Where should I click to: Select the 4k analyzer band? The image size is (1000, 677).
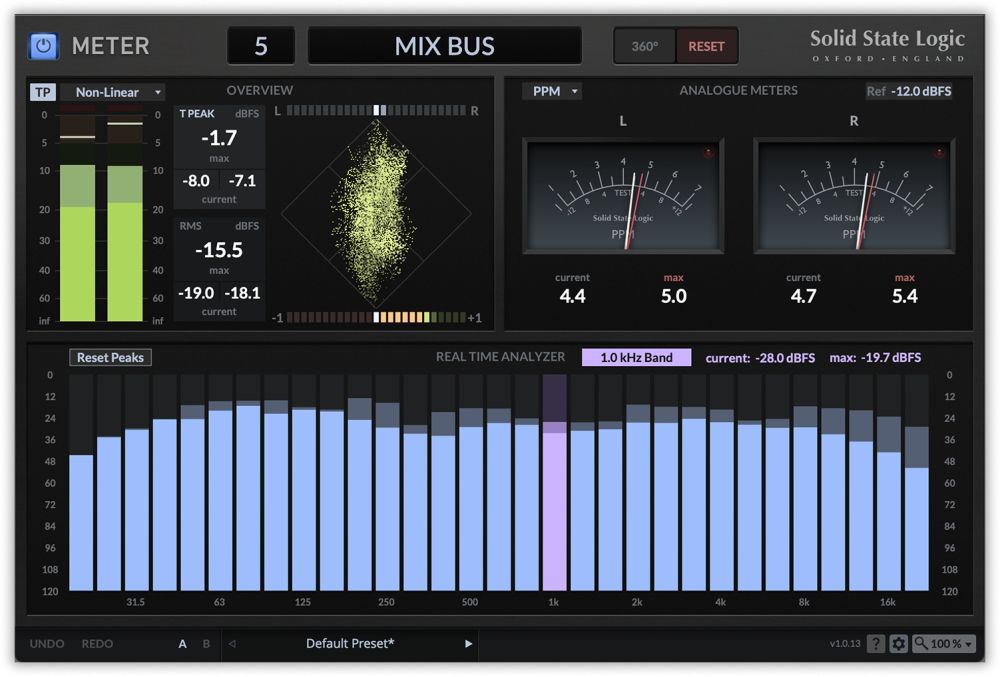click(721, 483)
